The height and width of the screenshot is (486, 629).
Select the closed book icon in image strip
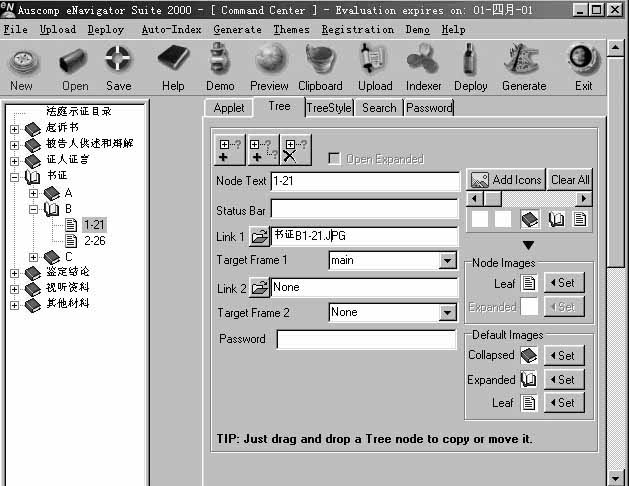click(x=530, y=219)
